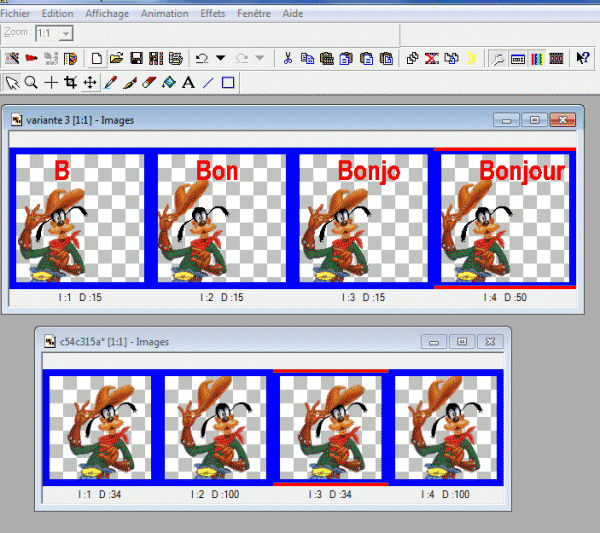Image resolution: width=600 pixels, height=533 pixels.
Task: Toggle the color palette stripes button
Action: (537, 59)
